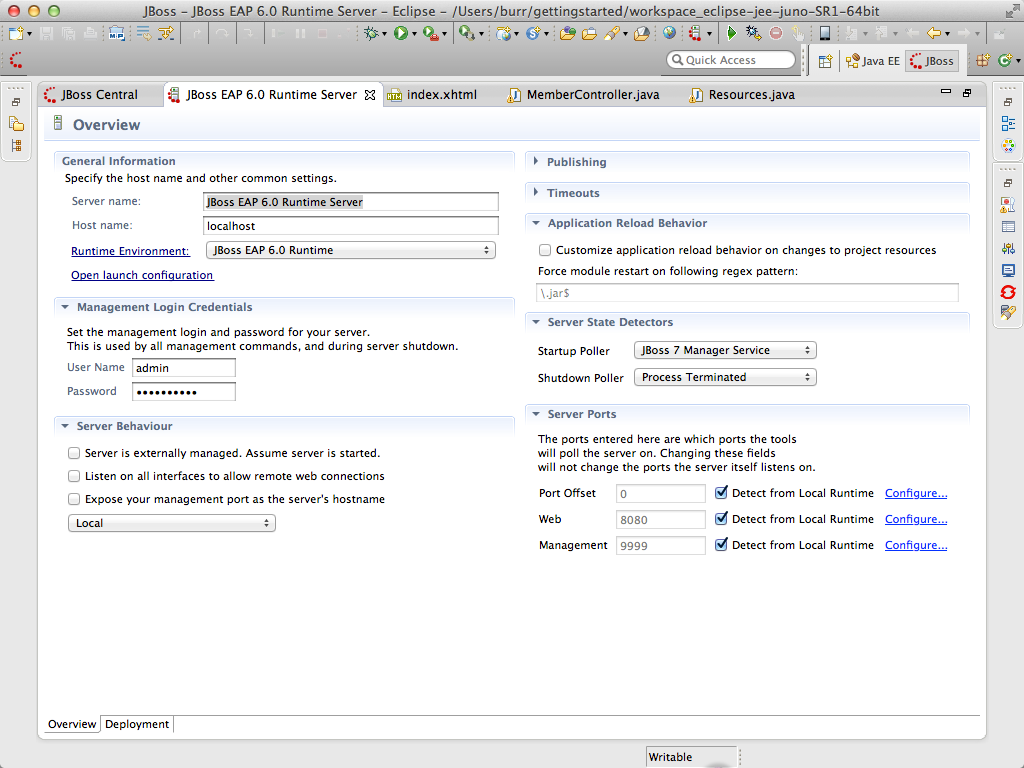This screenshot has height=768, width=1024.
Task: Click the red server toolbar icon
Action: point(694,33)
